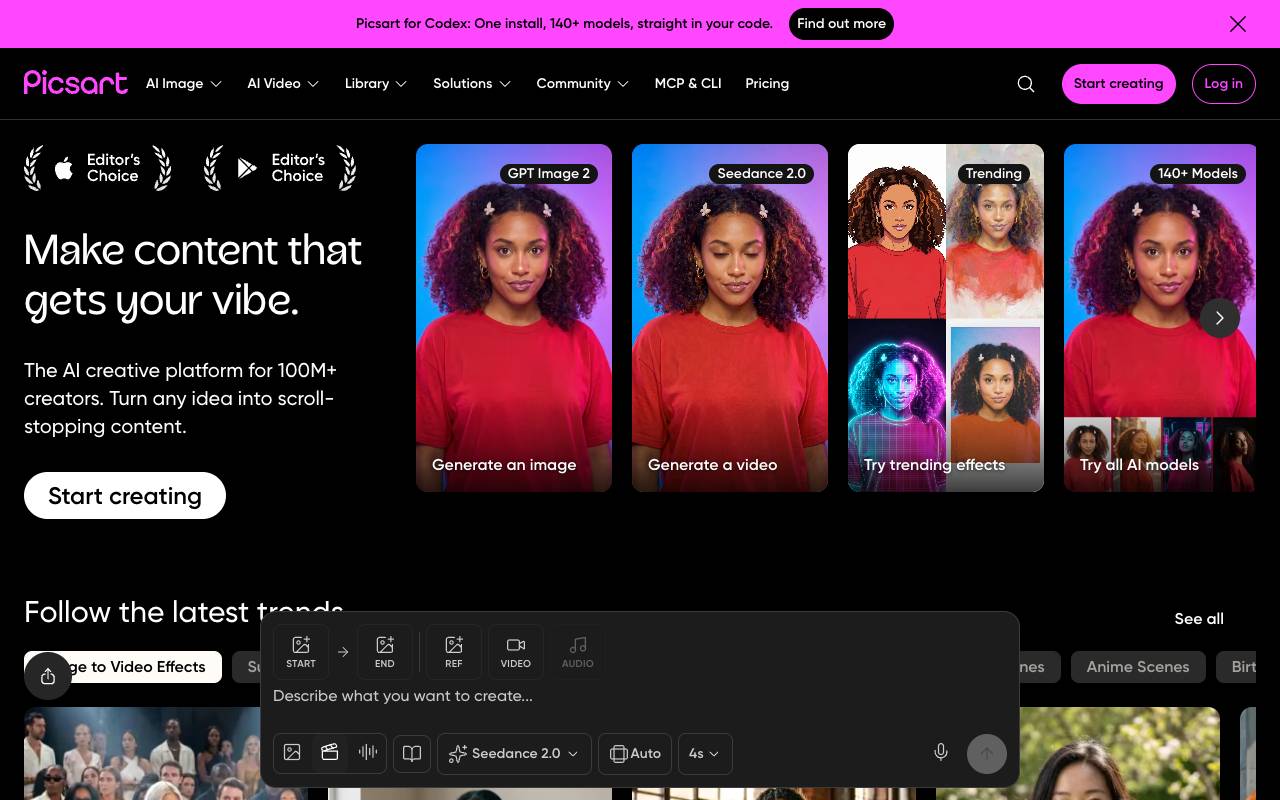The height and width of the screenshot is (800, 1280).
Task: Expand the Community menu
Action: click(x=583, y=84)
